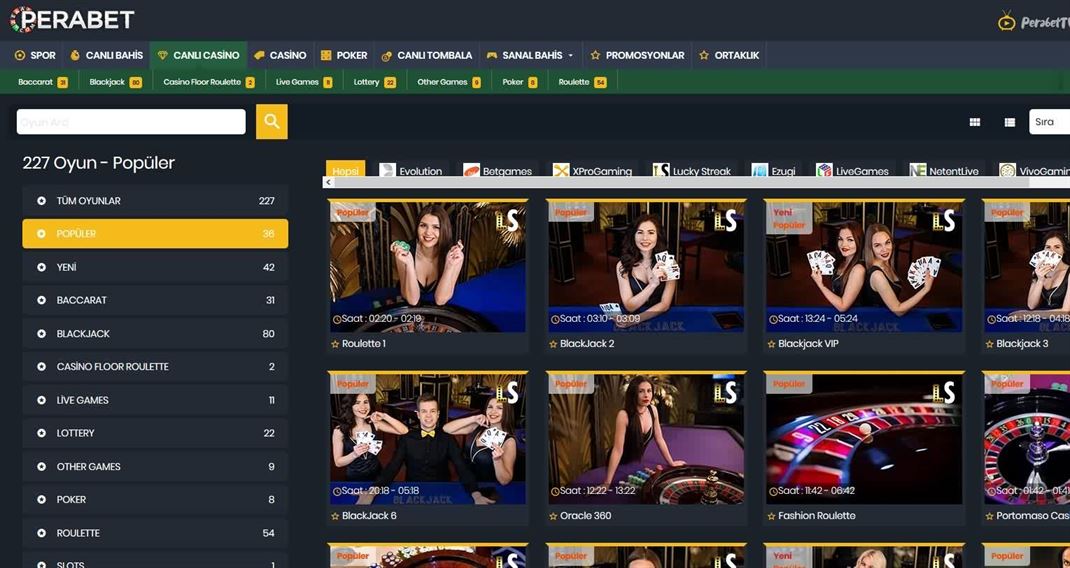Filter by Roulette in green bar
The height and width of the screenshot is (568, 1070).
coord(582,82)
